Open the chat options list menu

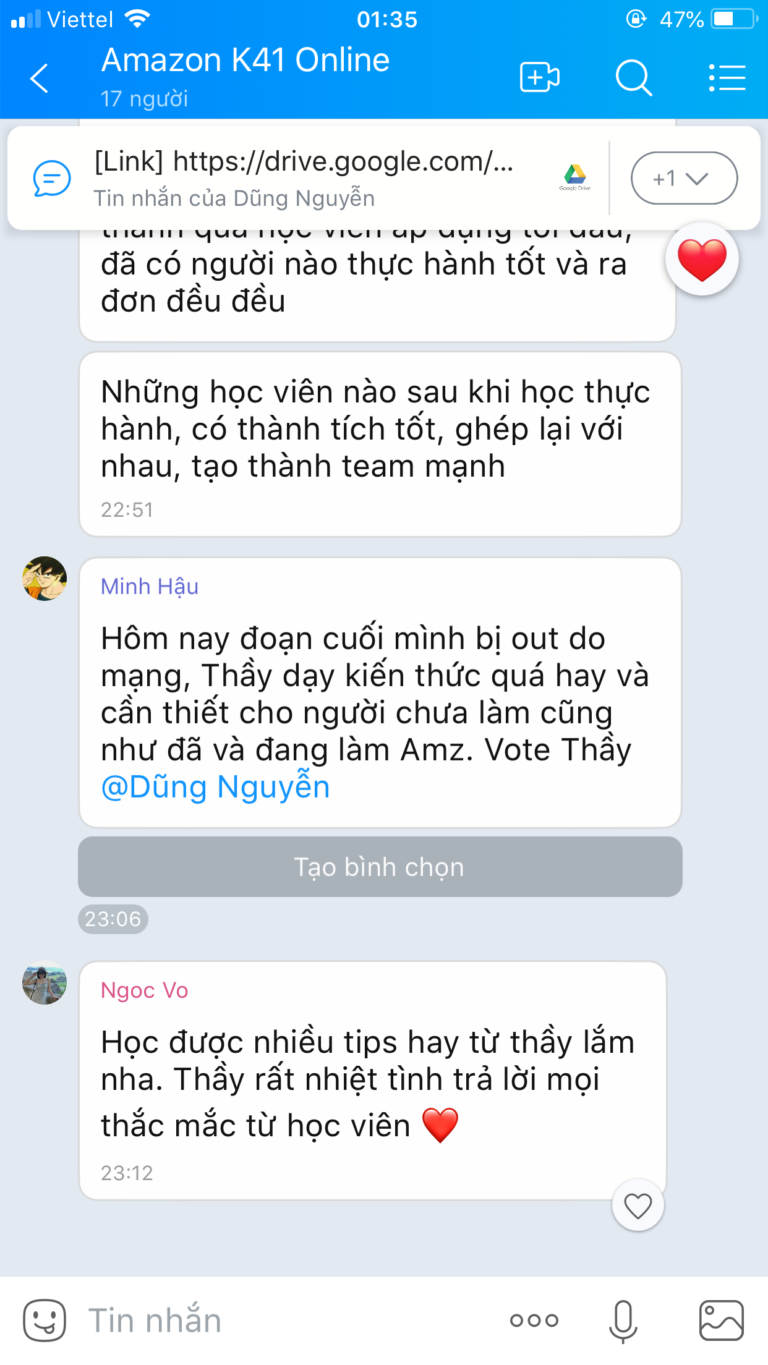(727, 77)
